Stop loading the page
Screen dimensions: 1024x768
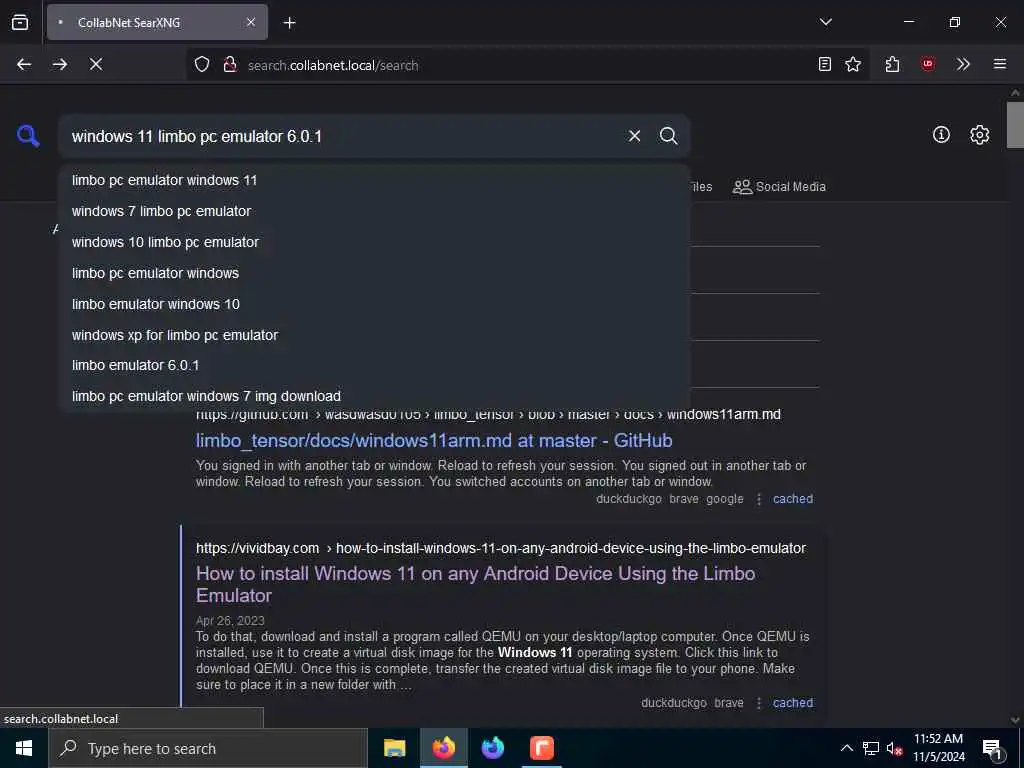96,64
